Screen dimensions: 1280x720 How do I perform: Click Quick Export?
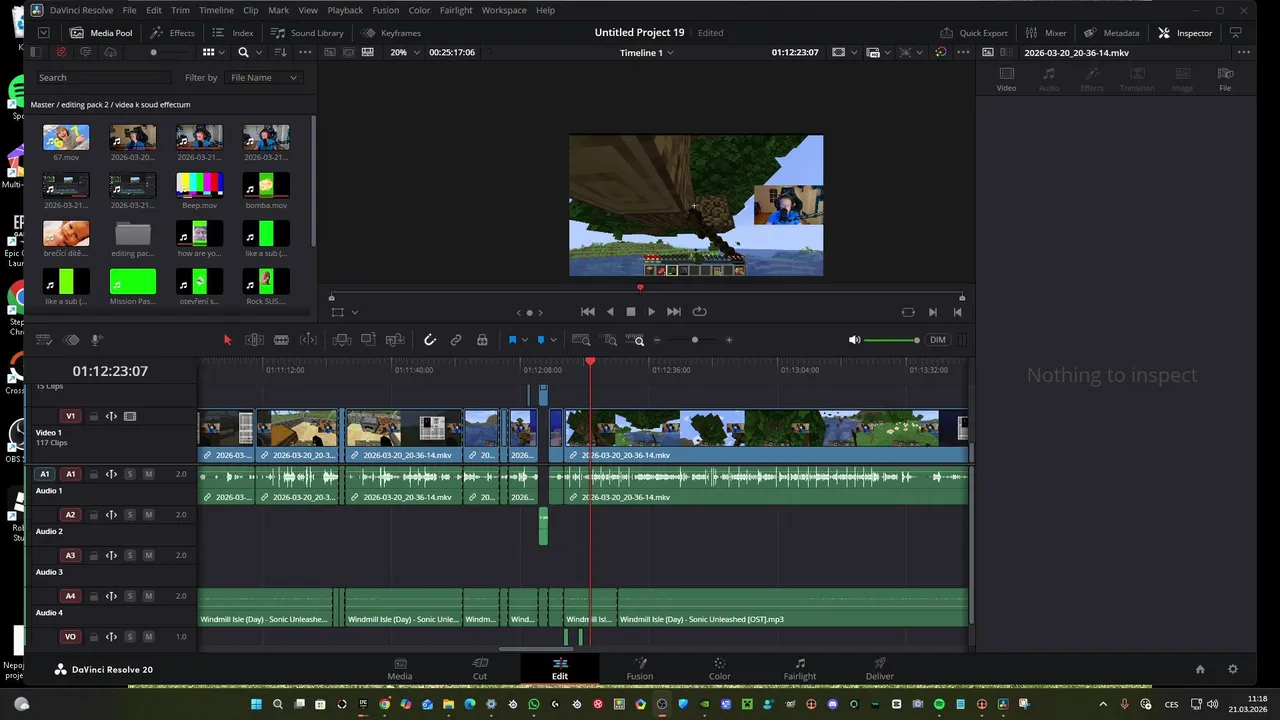(974, 33)
